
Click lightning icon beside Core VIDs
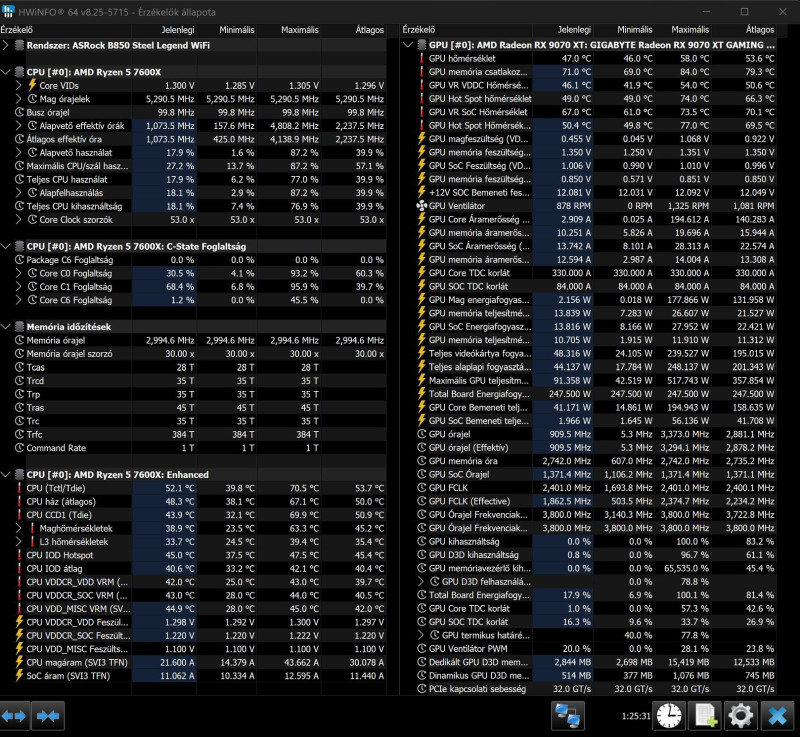[32, 85]
